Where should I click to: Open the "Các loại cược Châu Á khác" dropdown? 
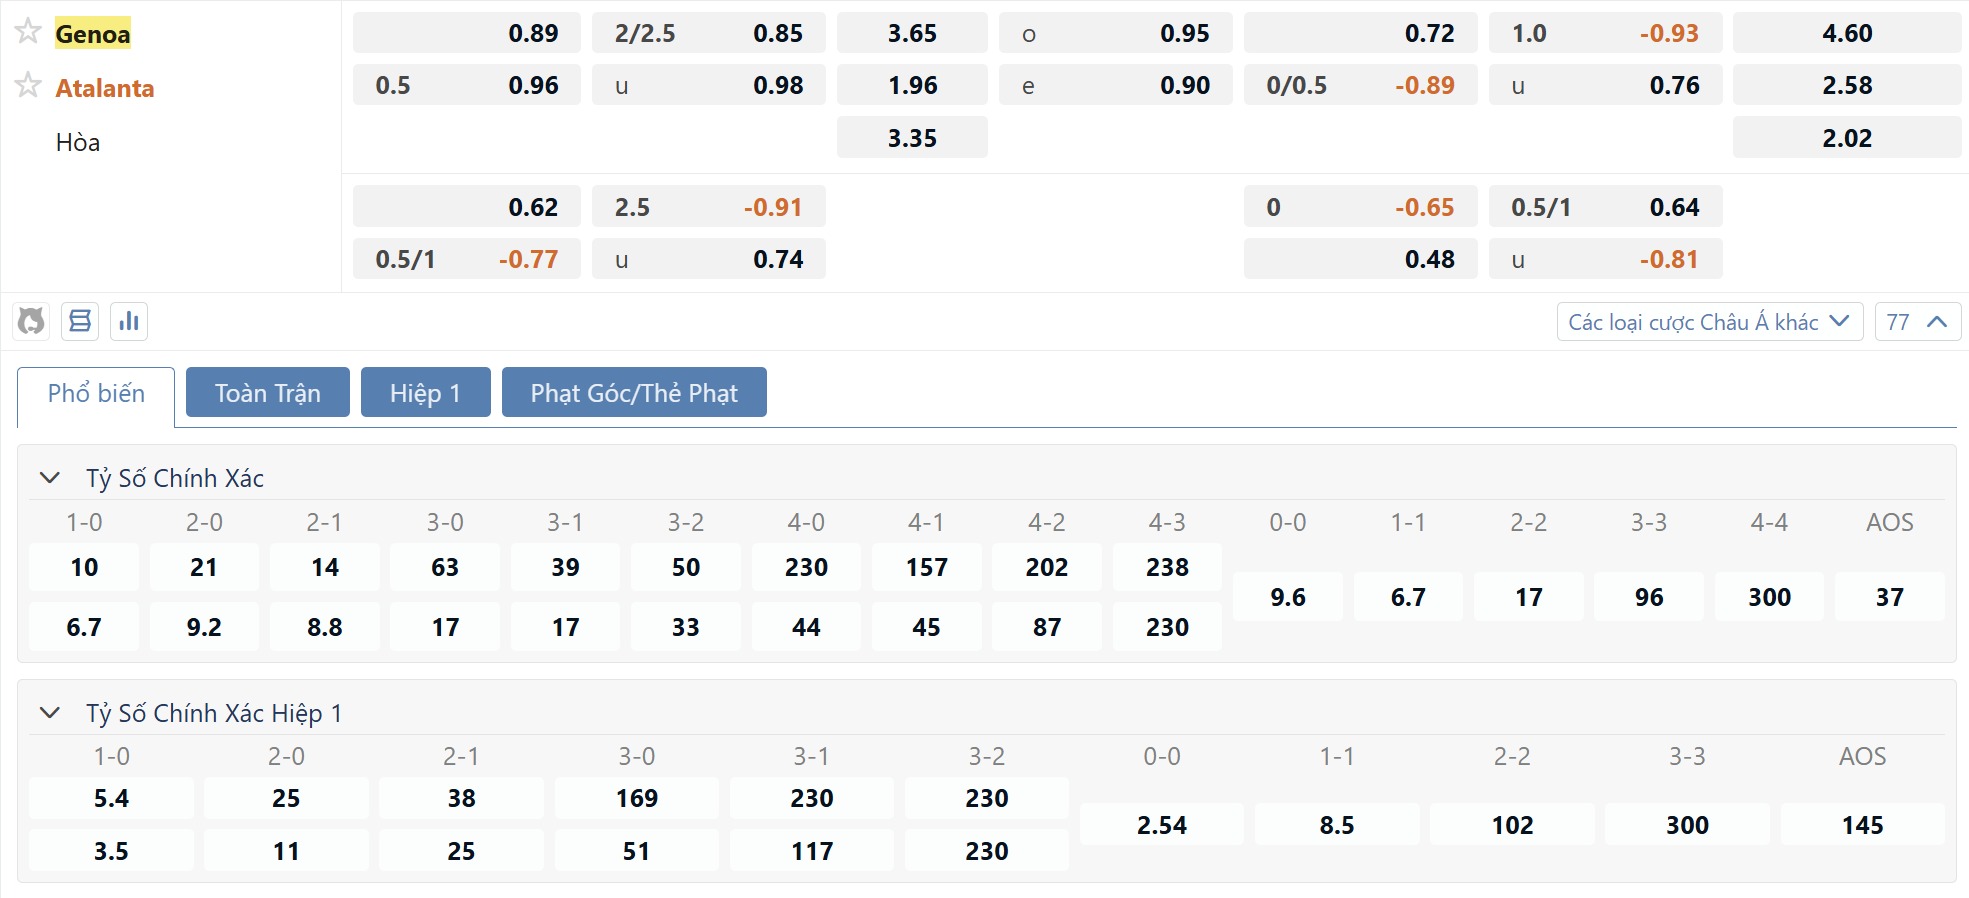[x=1708, y=322]
